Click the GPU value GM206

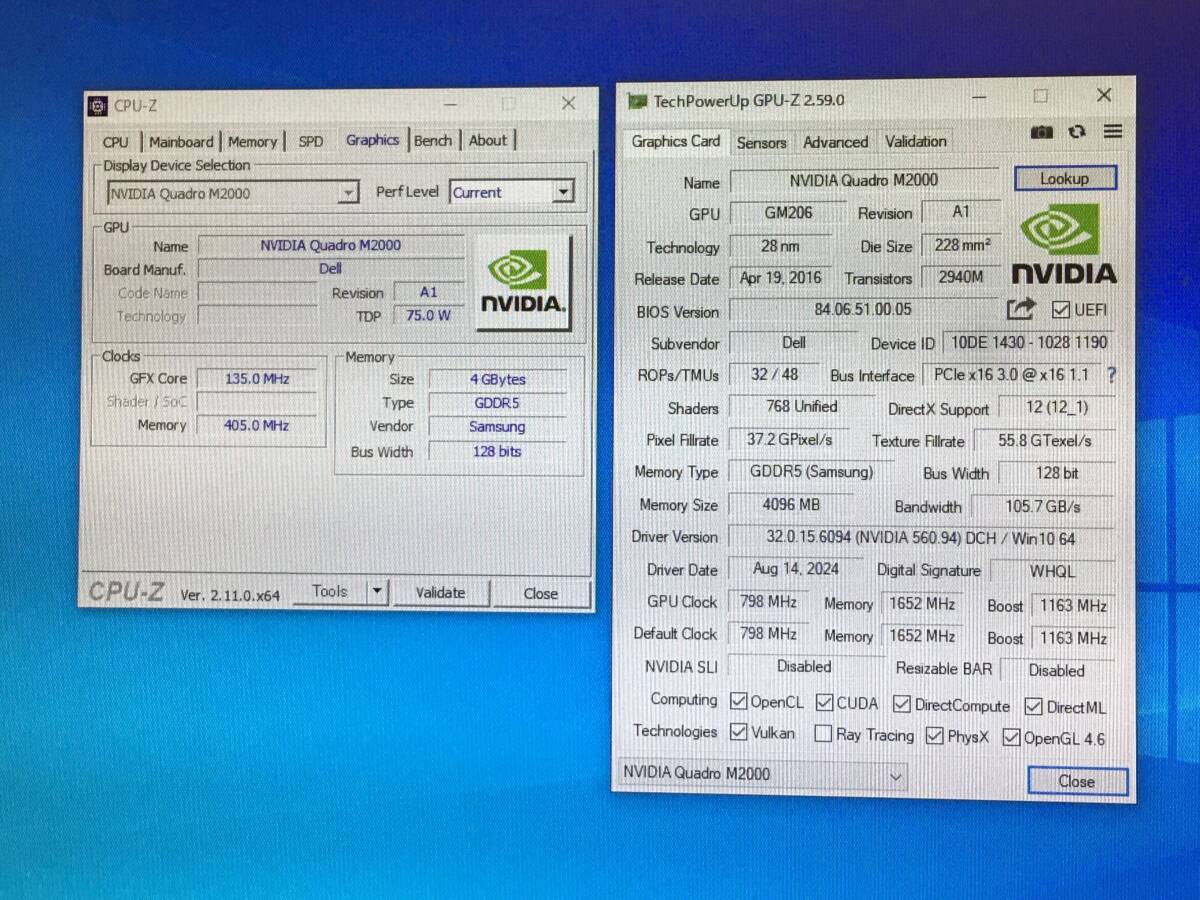click(x=788, y=213)
